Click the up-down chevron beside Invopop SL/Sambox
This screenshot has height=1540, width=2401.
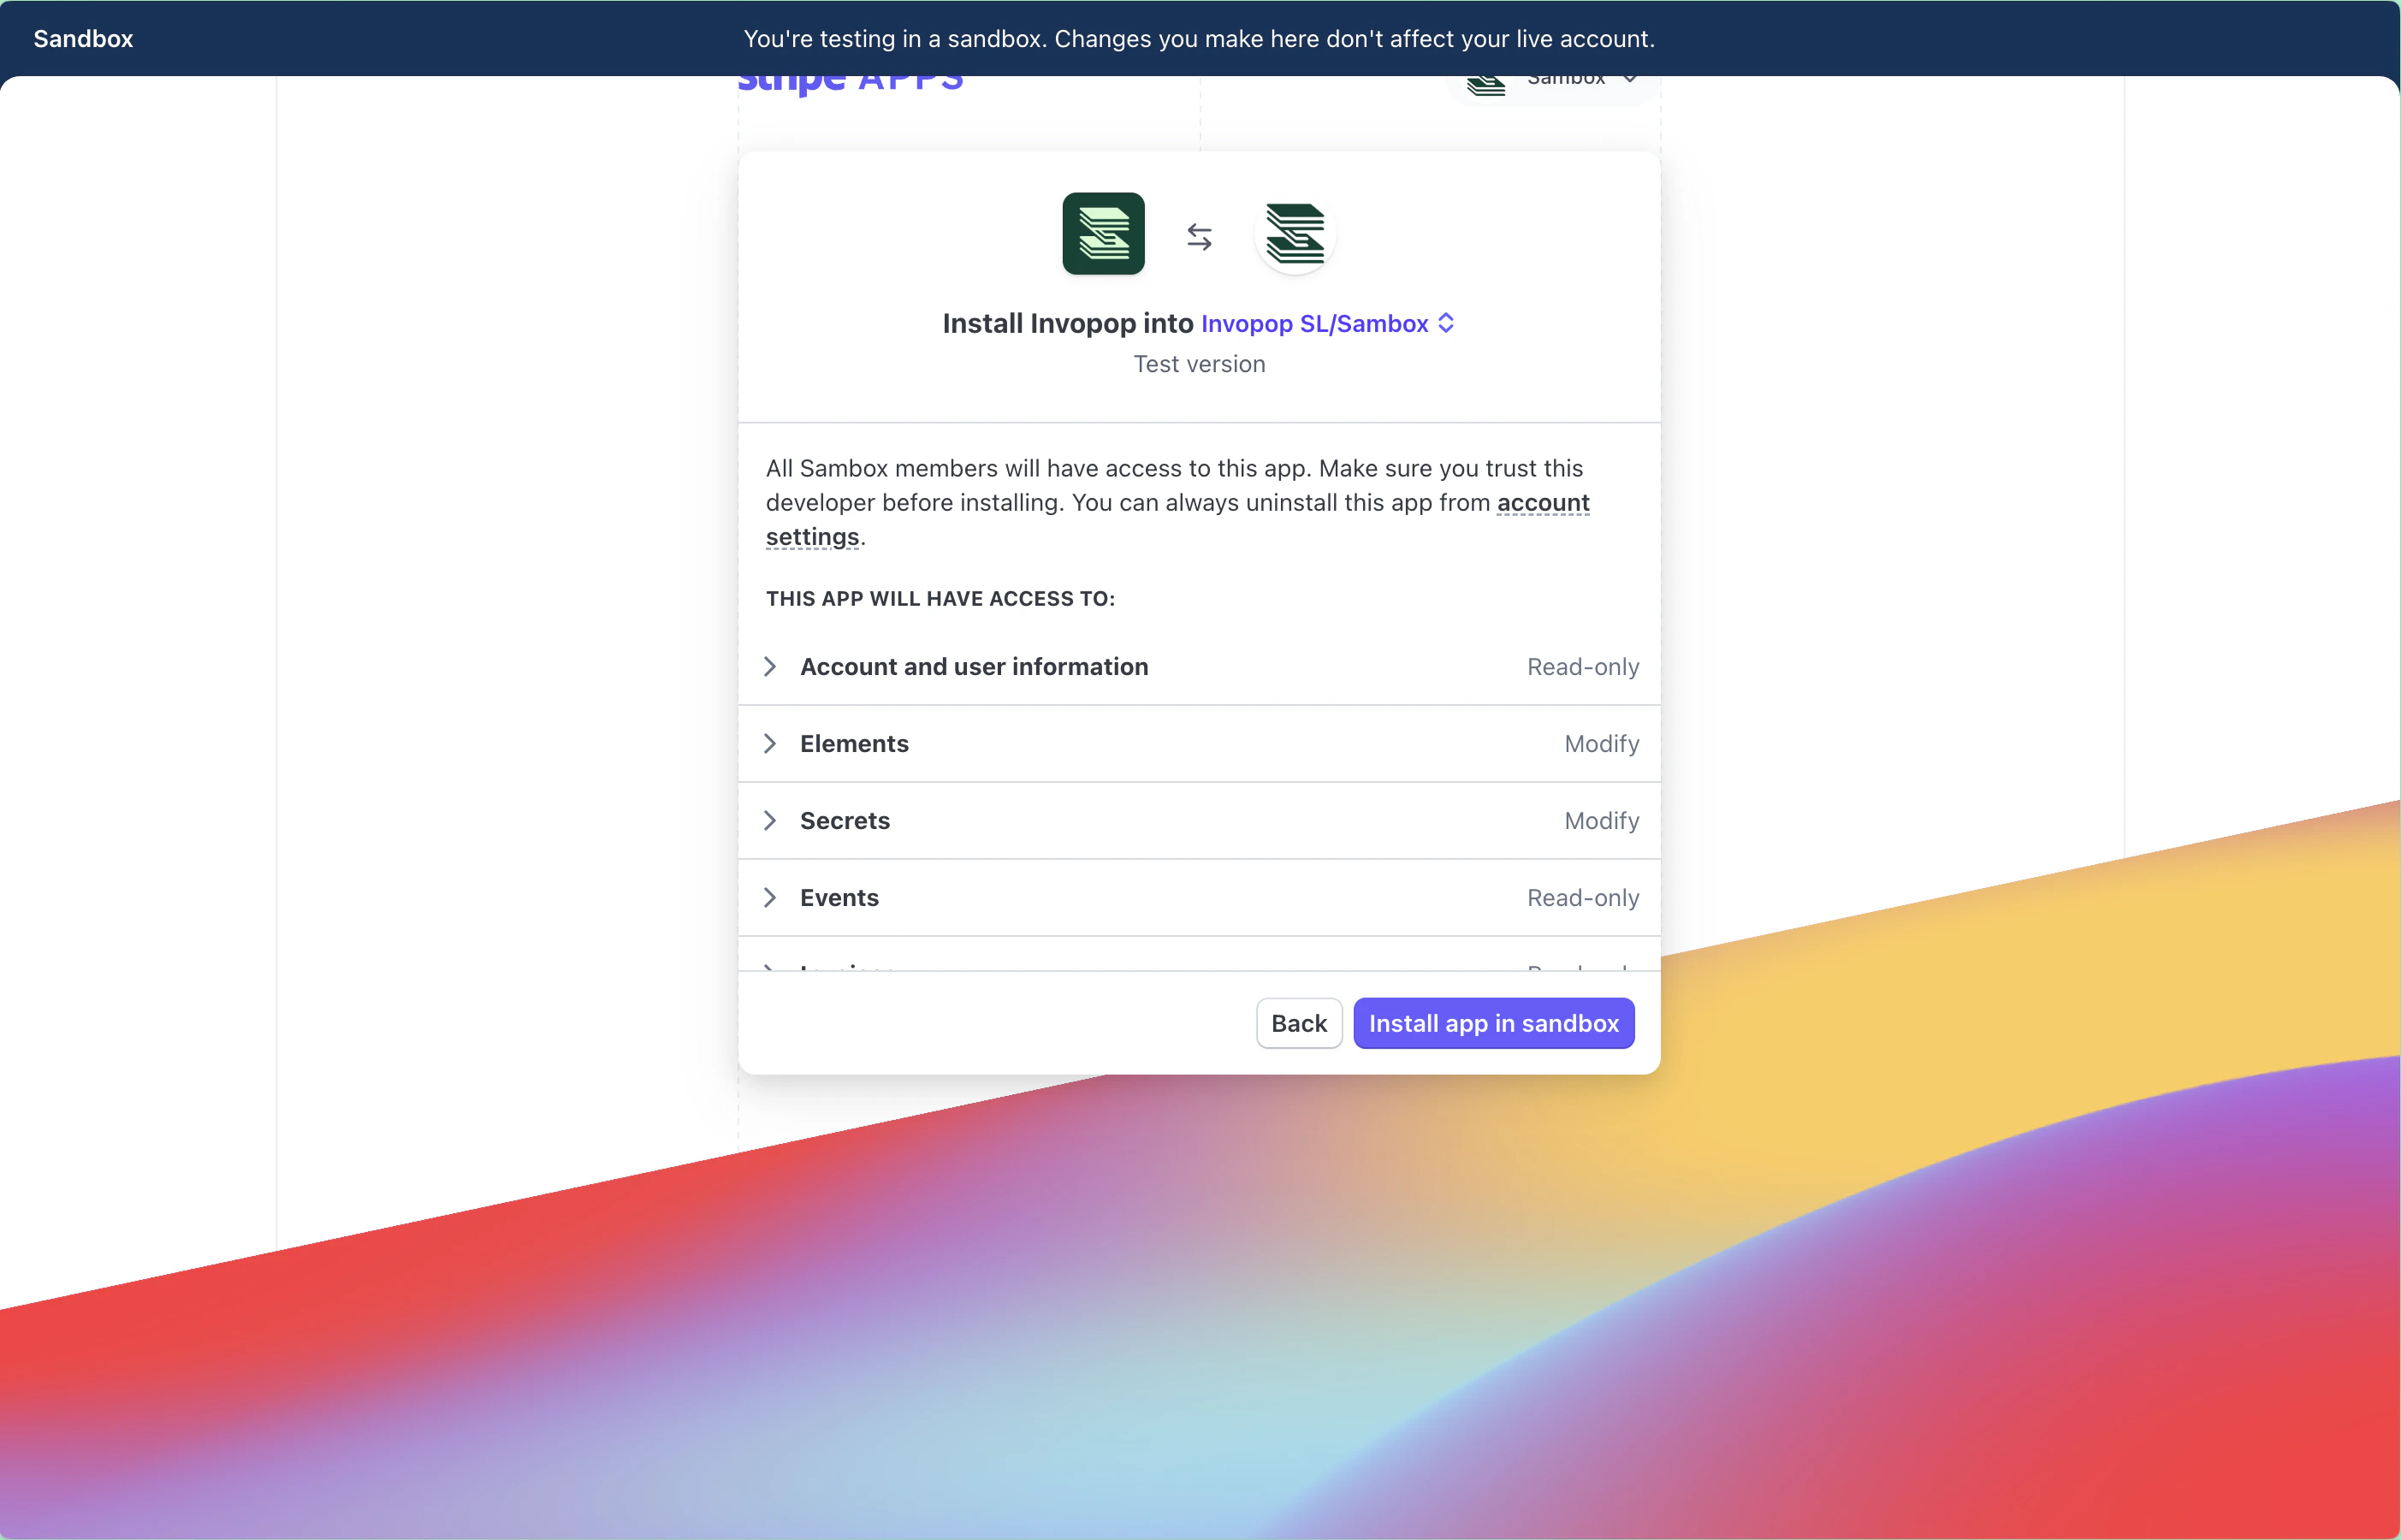(1446, 323)
